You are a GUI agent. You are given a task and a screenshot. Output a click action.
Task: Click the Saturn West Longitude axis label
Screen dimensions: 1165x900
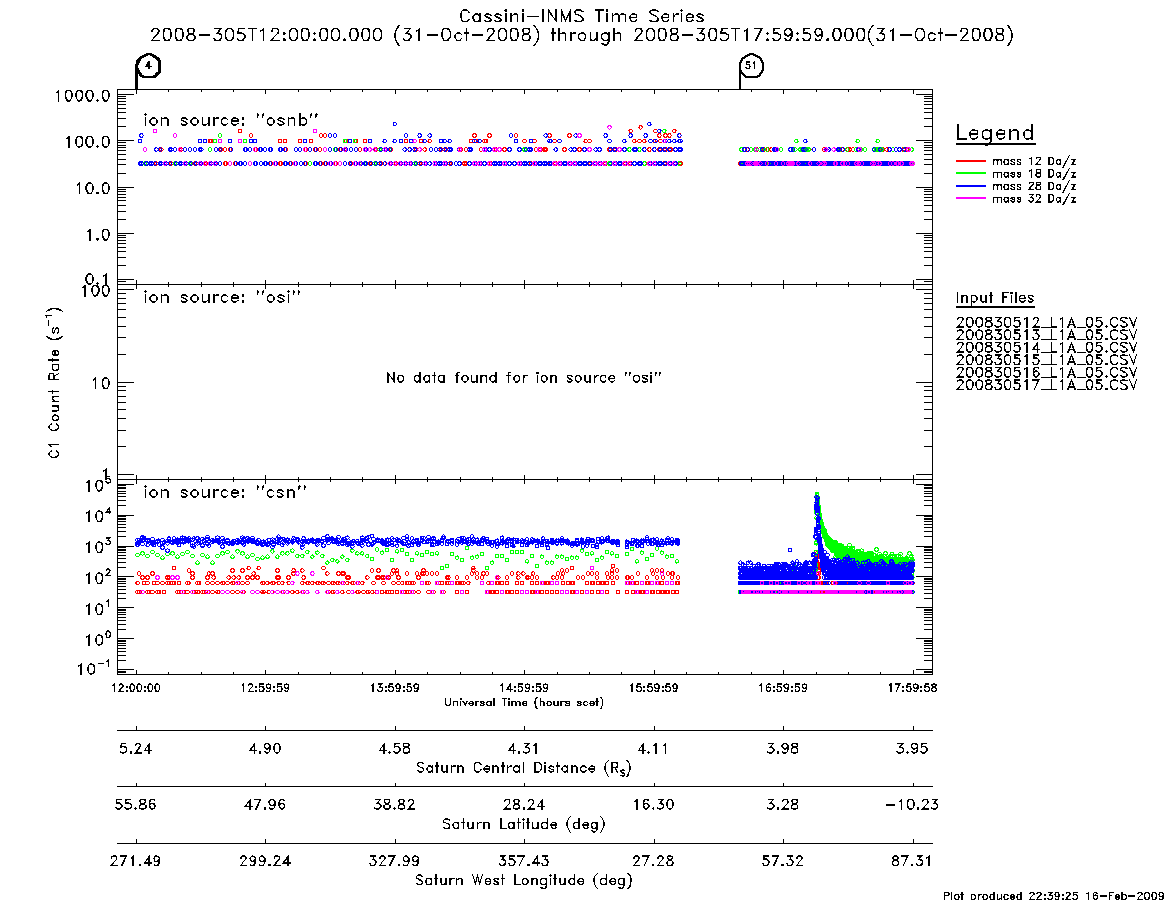click(524, 881)
